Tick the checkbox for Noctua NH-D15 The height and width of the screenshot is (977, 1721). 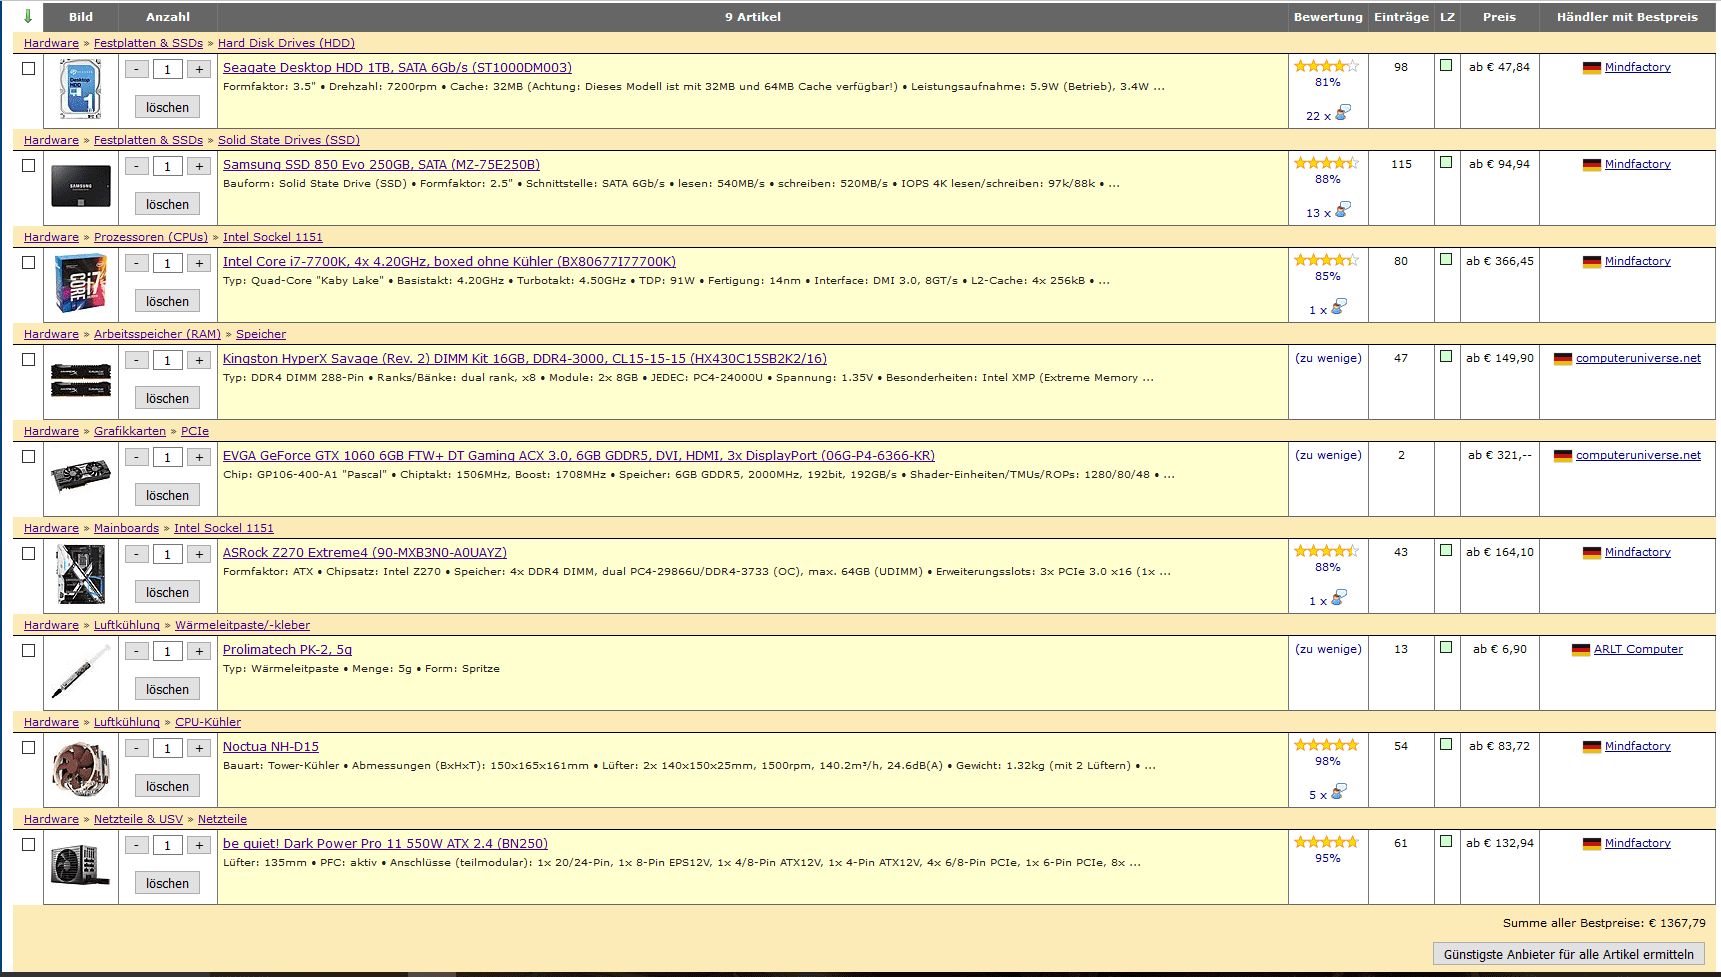(x=28, y=747)
